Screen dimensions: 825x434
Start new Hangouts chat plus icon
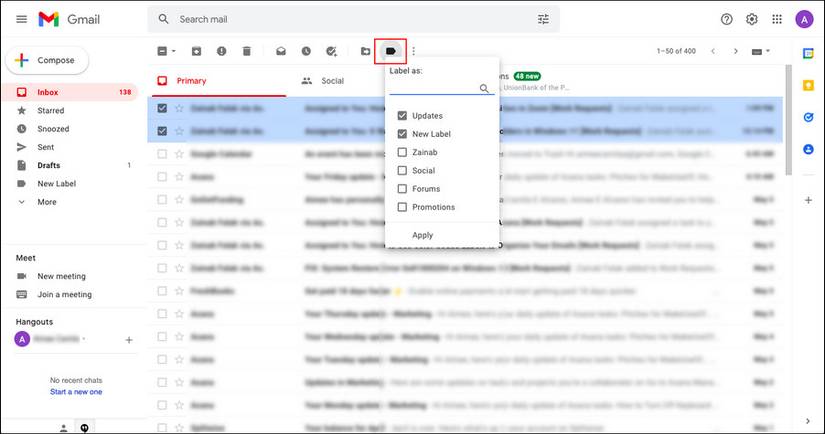tap(129, 340)
